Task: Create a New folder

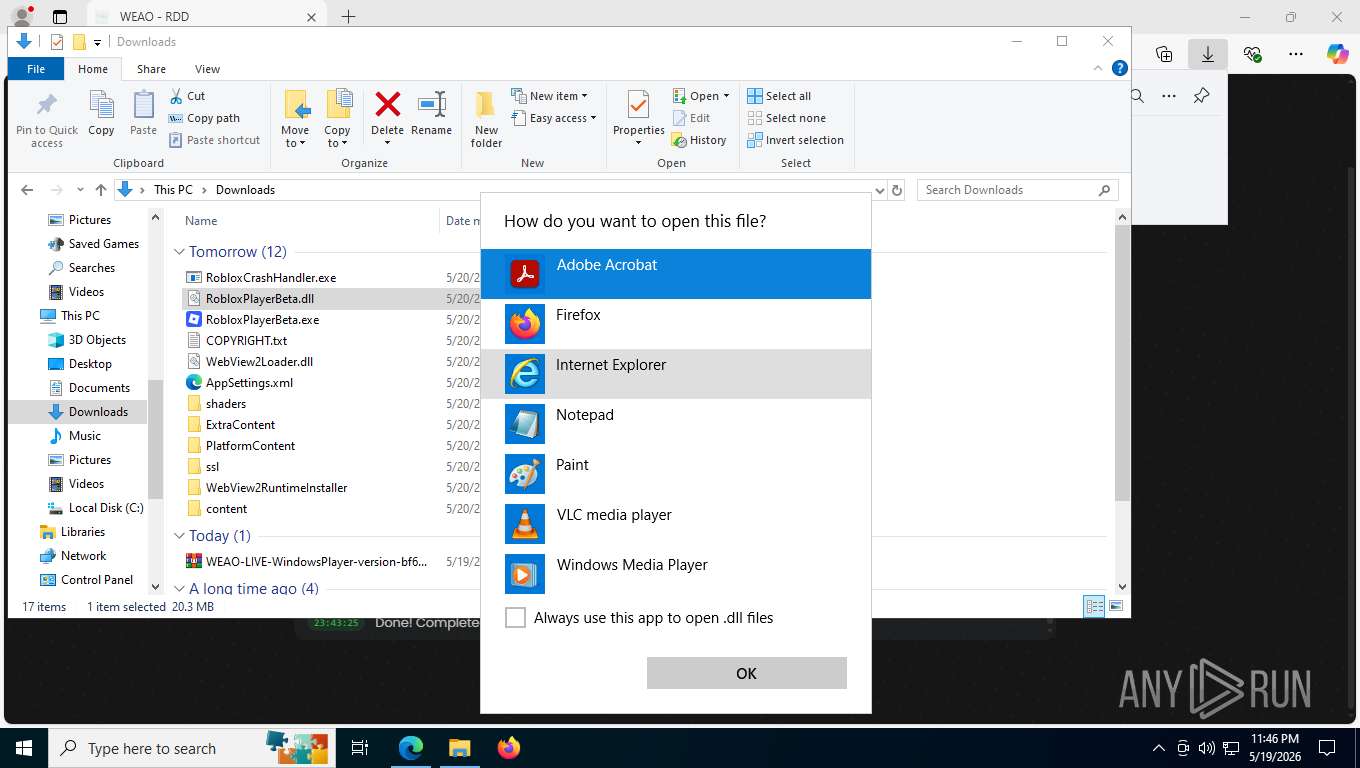Action: click(x=486, y=119)
